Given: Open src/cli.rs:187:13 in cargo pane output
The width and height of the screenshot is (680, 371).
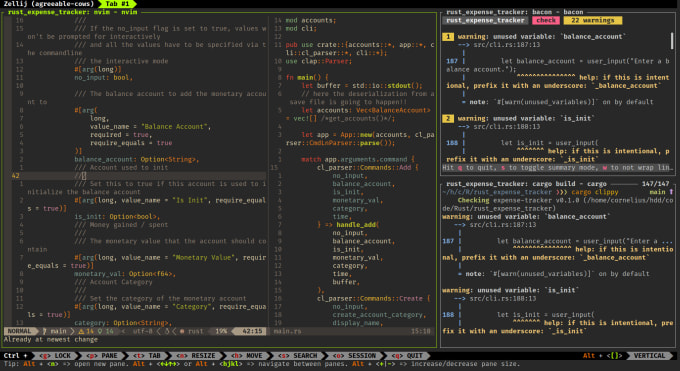Looking at the screenshot, I should click(503, 225).
